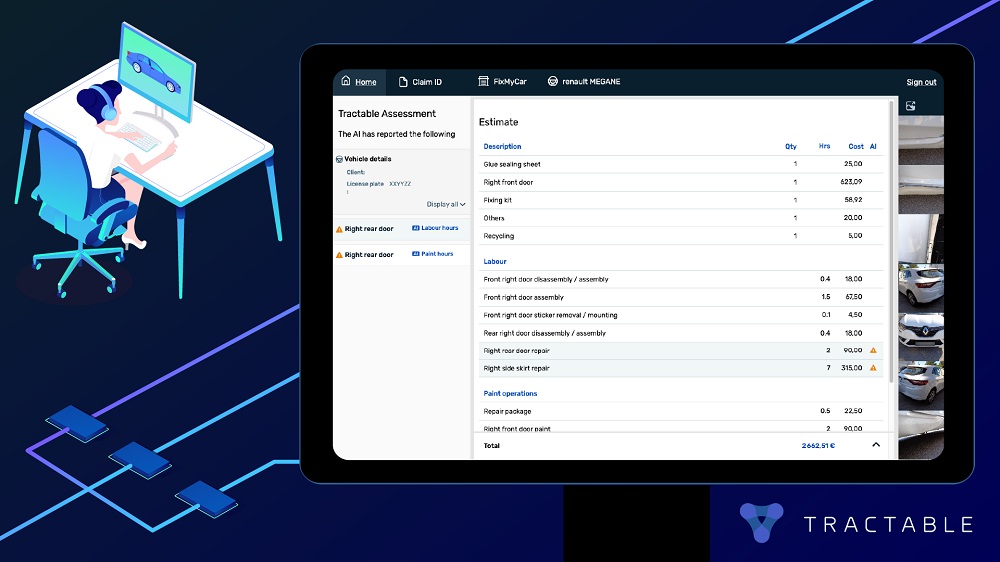The width and height of the screenshot is (1000, 562).
Task: Open the Labour hours AI link
Action: (x=436, y=229)
